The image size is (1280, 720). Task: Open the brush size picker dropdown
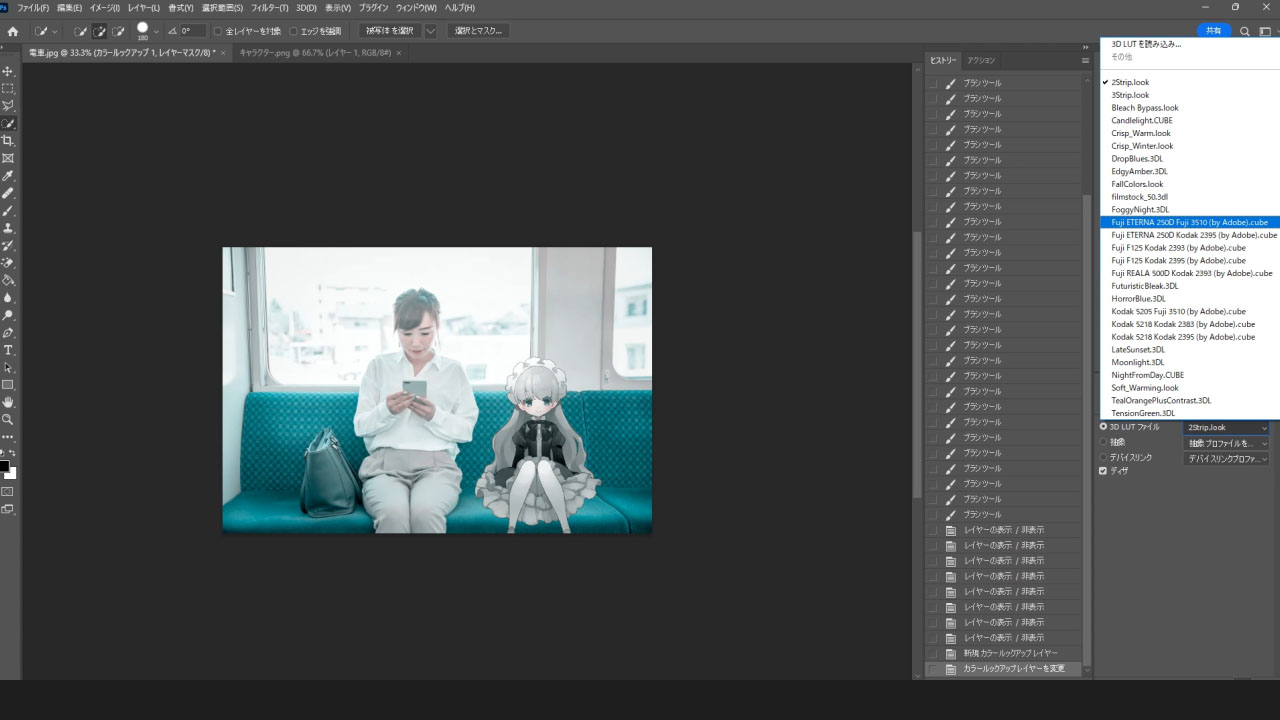click(156, 31)
